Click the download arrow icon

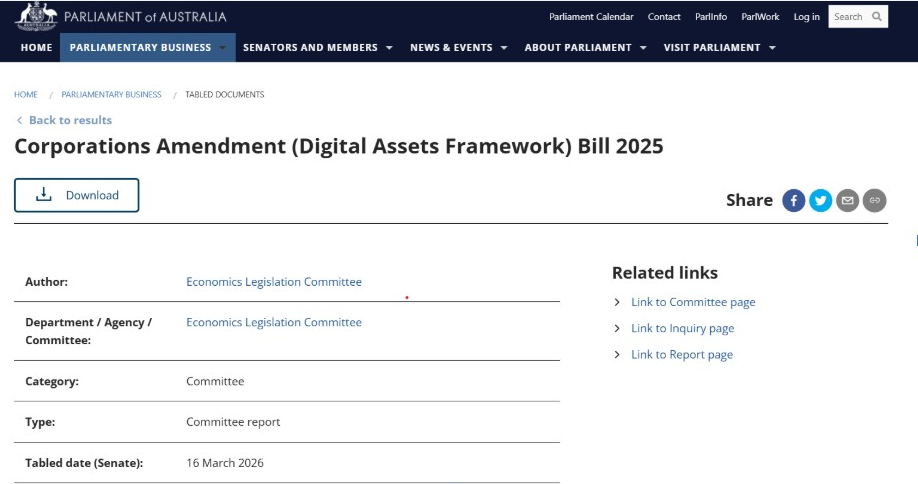point(44,194)
